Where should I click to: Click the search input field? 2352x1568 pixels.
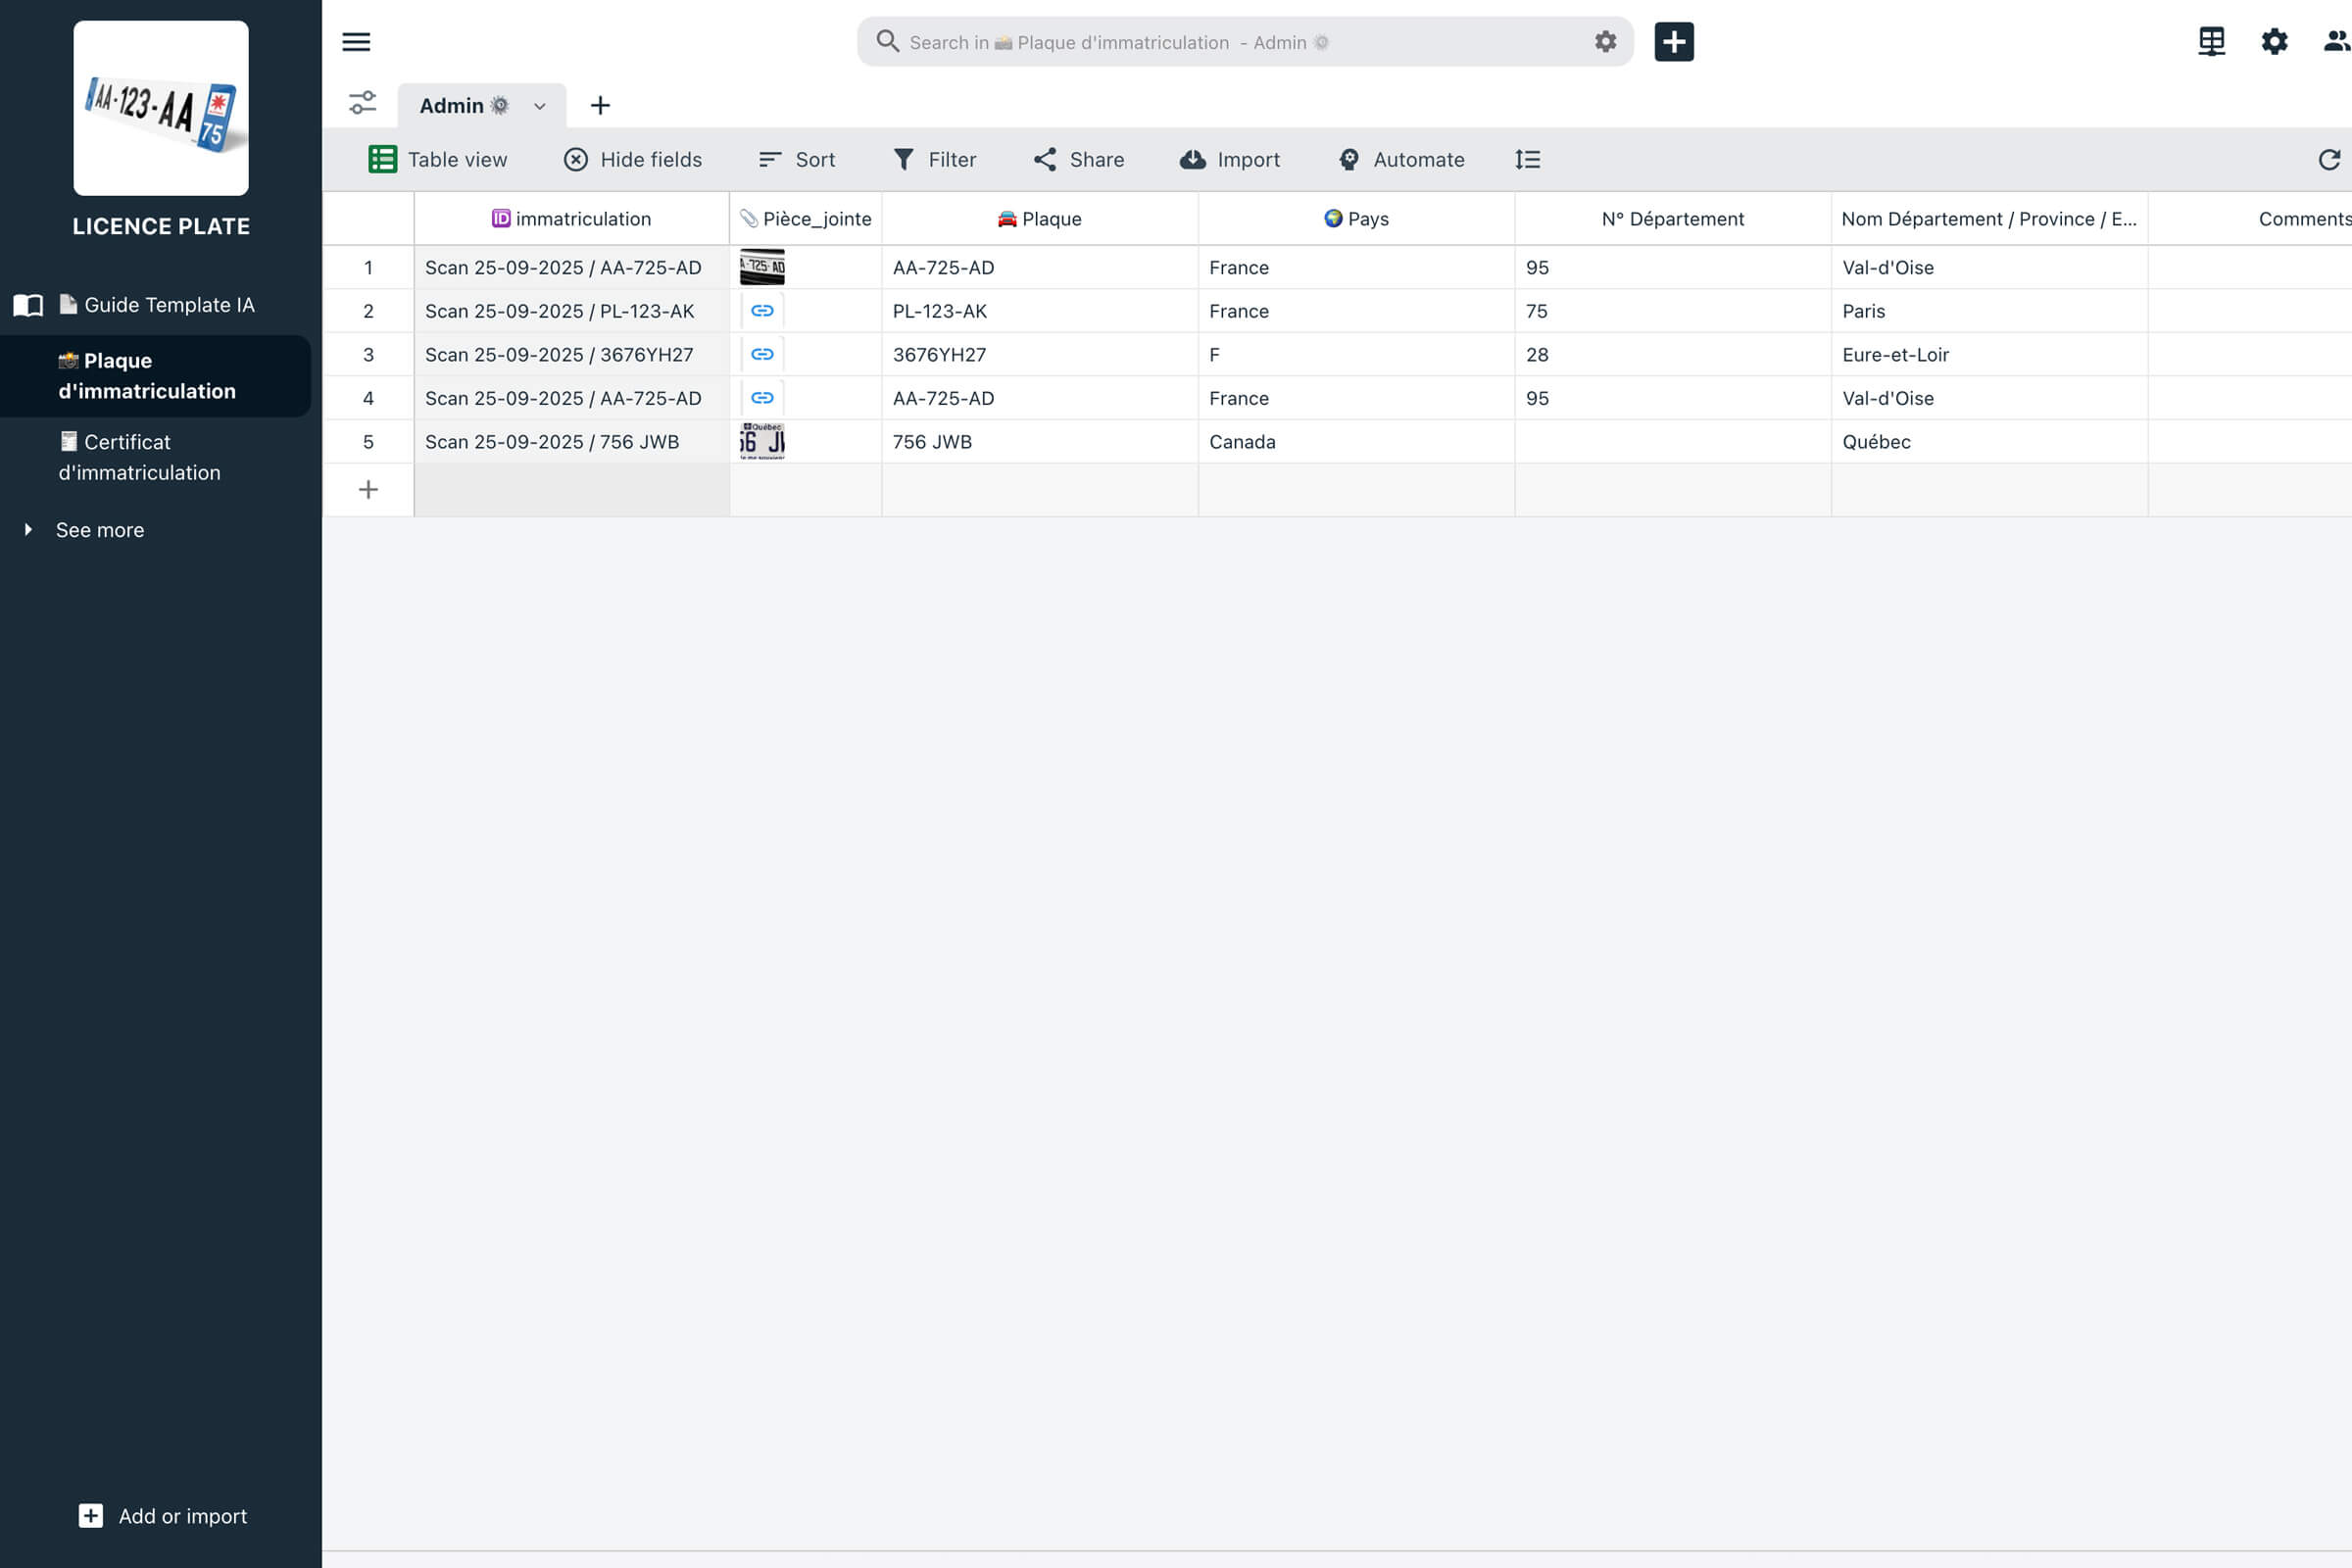point(1200,42)
